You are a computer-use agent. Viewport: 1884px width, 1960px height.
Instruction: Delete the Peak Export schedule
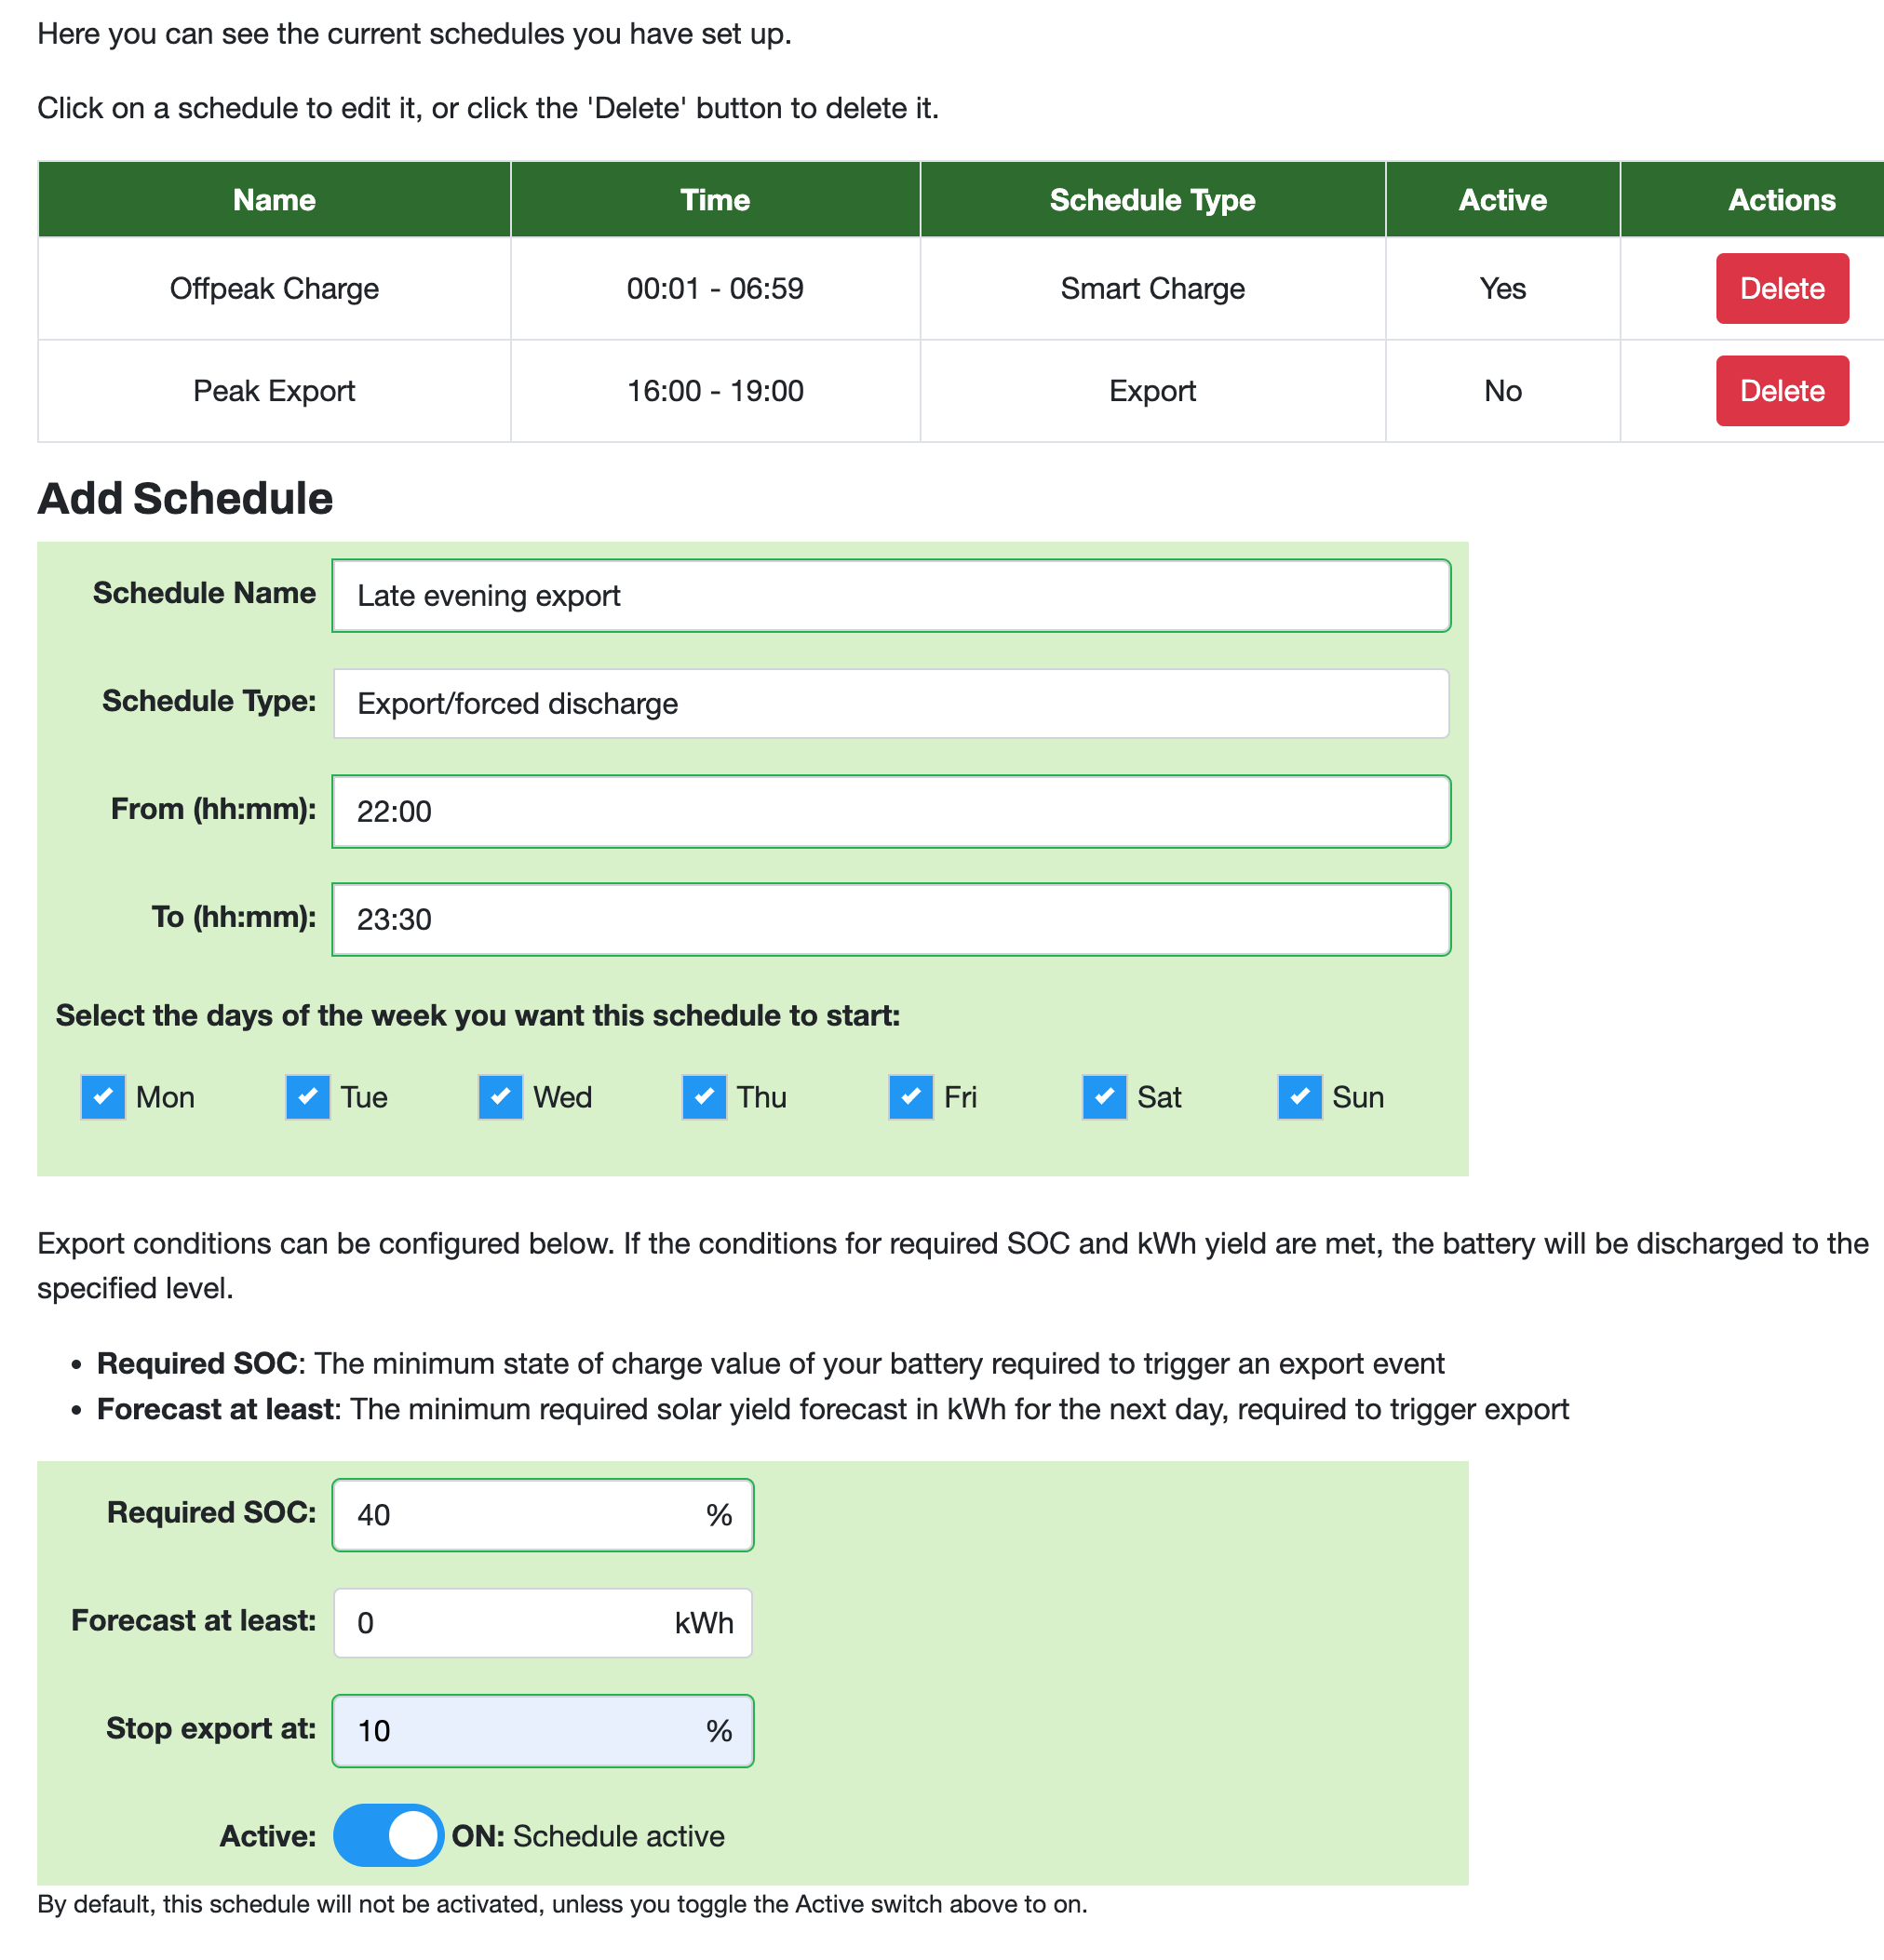[x=1781, y=390]
